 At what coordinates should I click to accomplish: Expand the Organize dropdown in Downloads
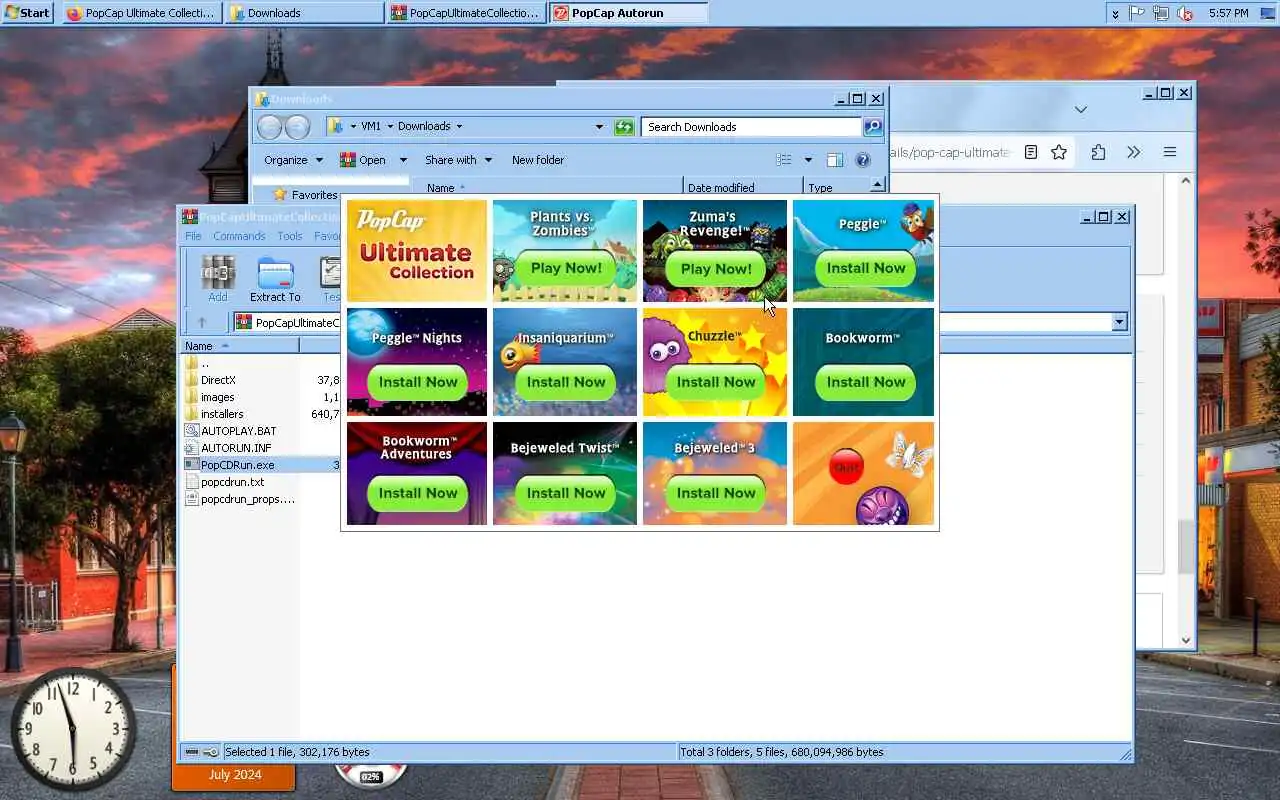coord(319,160)
